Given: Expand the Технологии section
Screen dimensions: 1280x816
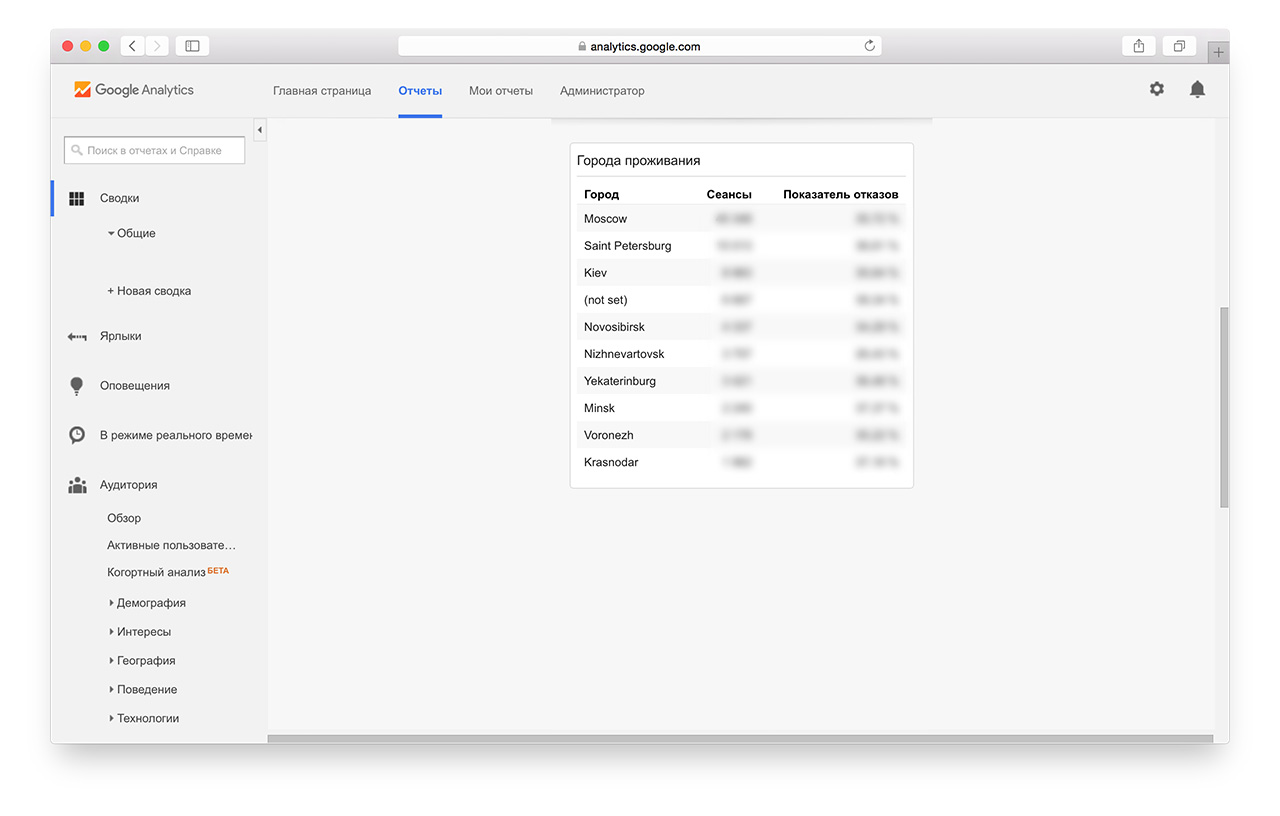Looking at the screenshot, I should pyautogui.click(x=147, y=719).
